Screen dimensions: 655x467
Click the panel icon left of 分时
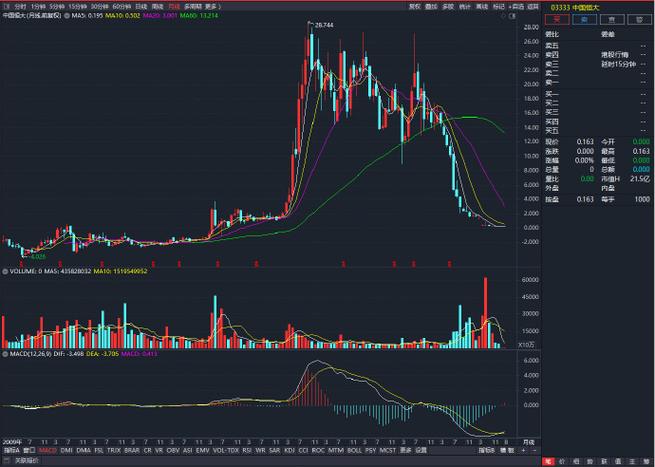[6, 7]
